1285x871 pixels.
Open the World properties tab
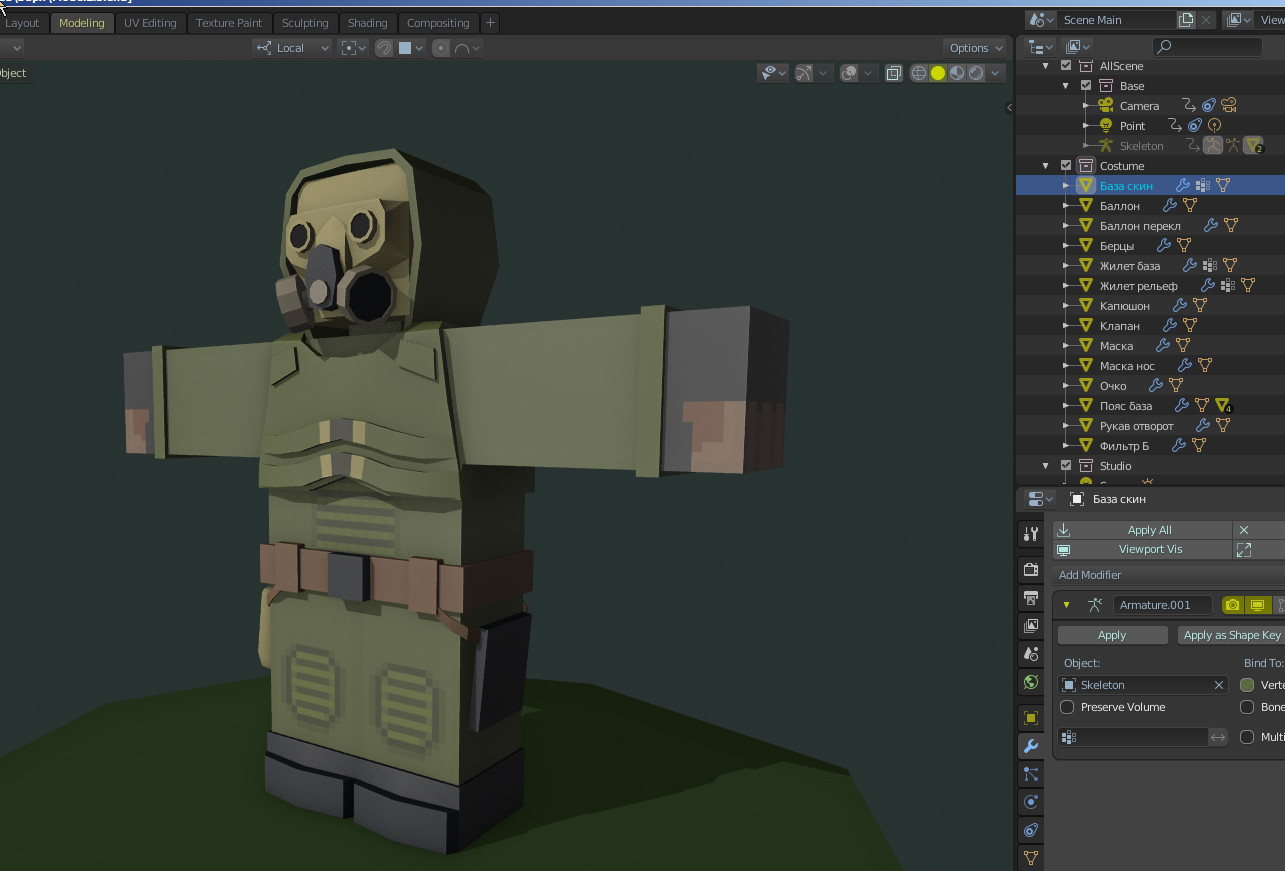(1031, 682)
